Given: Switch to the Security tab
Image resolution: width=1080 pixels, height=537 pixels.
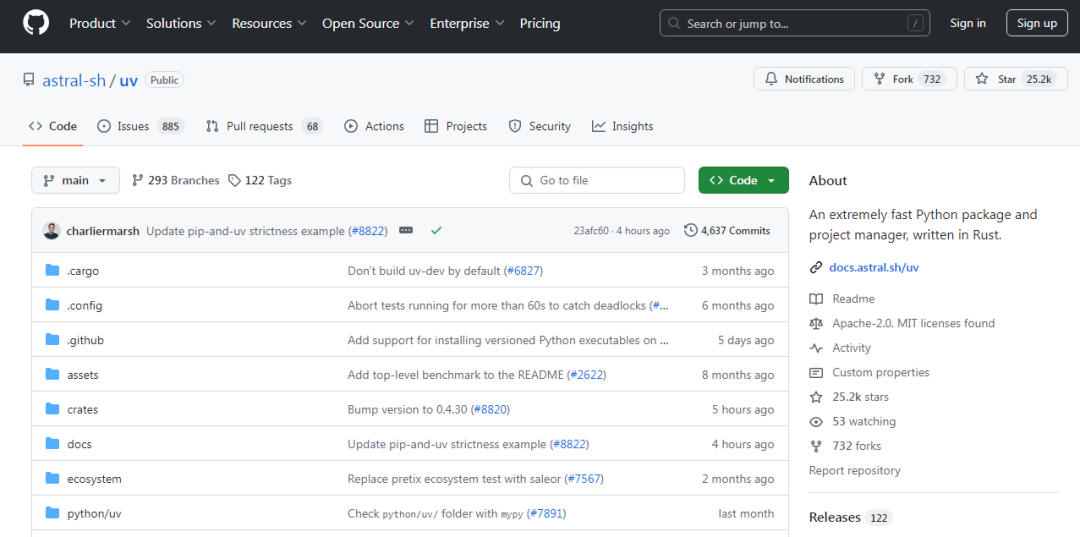Looking at the screenshot, I should pyautogui.click(x=539, y=126).
